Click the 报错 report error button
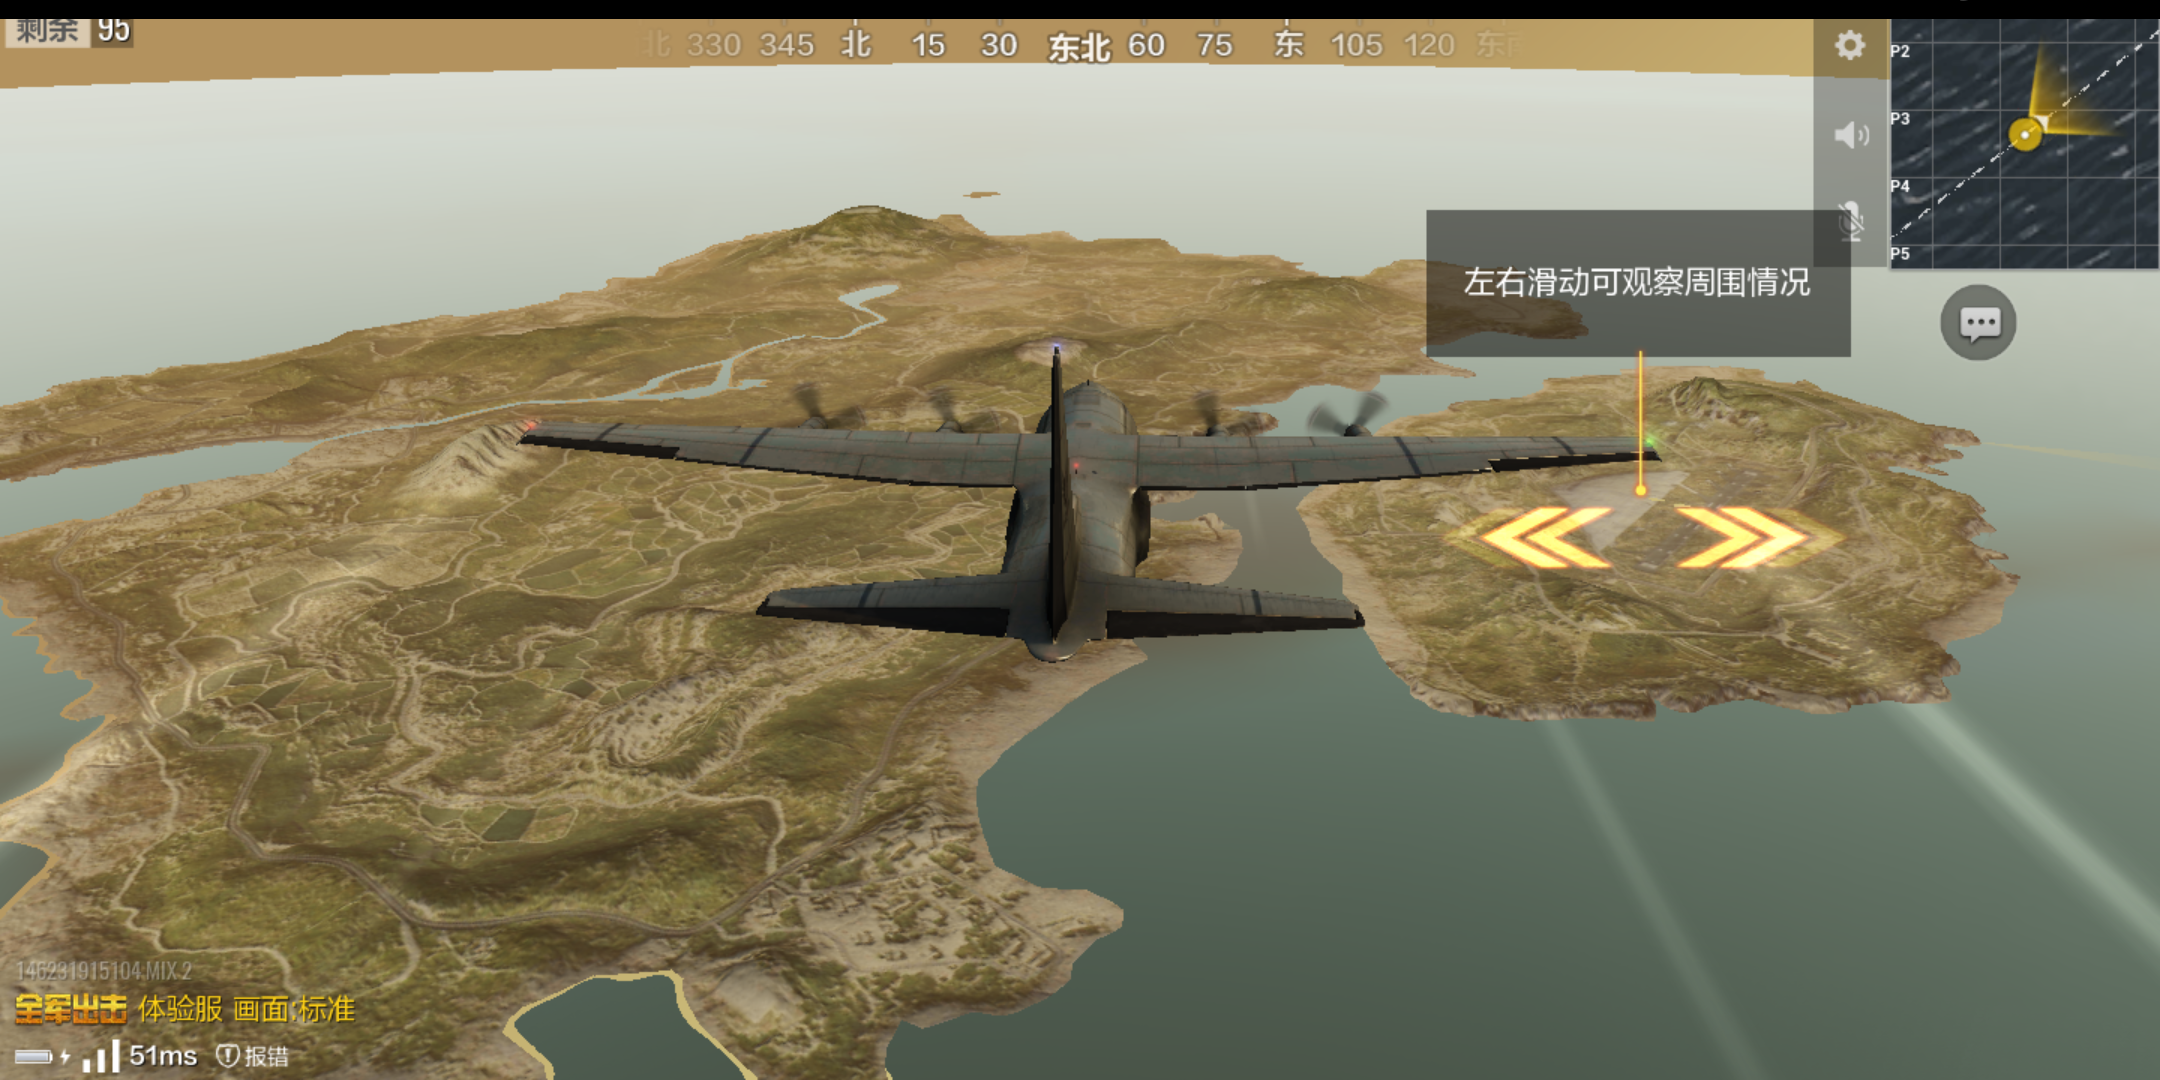The height and width of the screenshot is (1080, 2160). pos(254,1056)
